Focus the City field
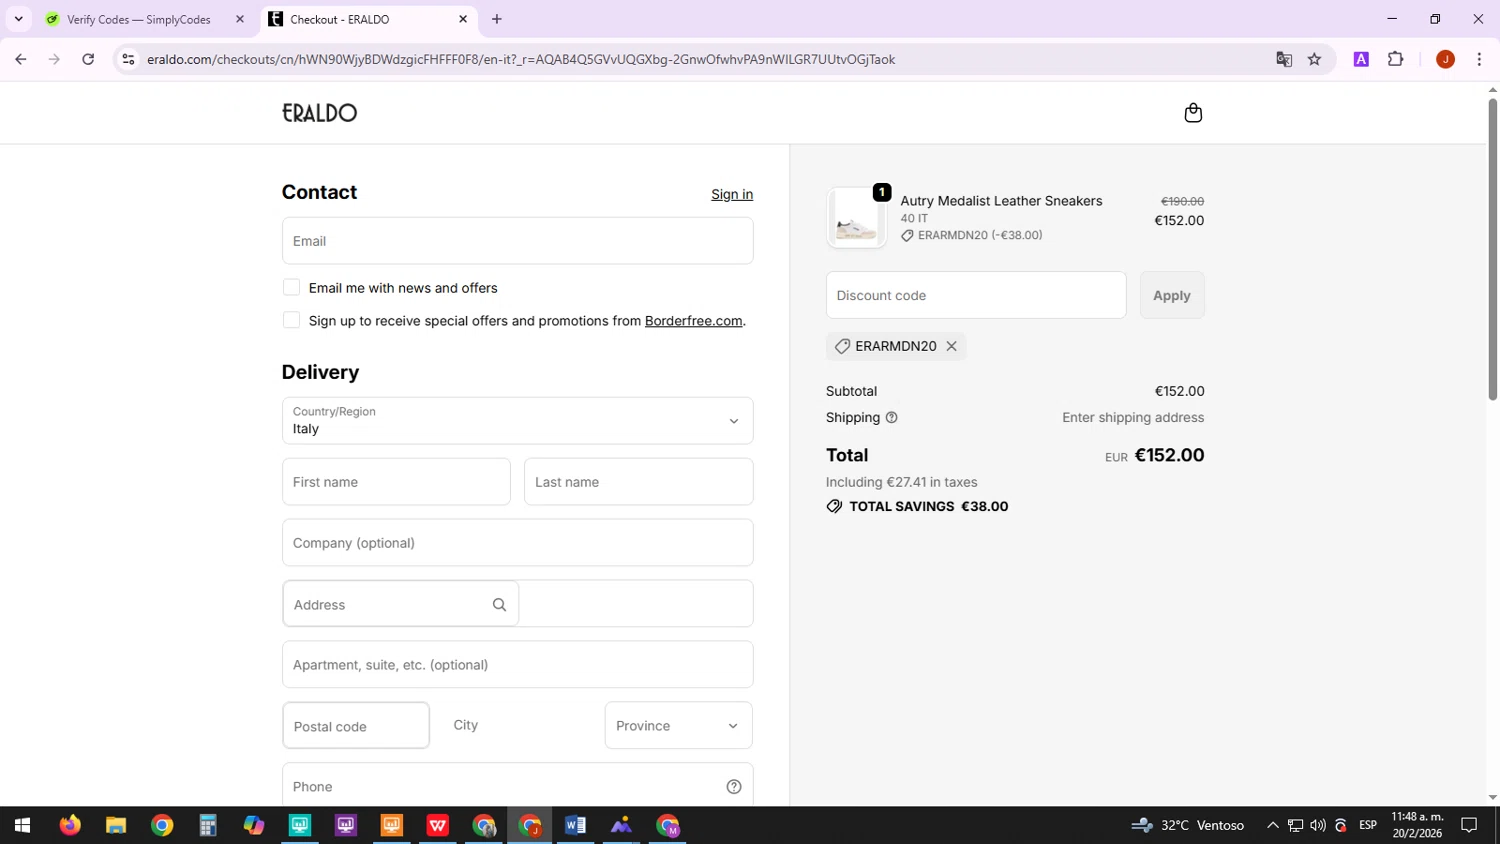The width and height of the screenshot is (1500, 844). (x=517, y=726)
